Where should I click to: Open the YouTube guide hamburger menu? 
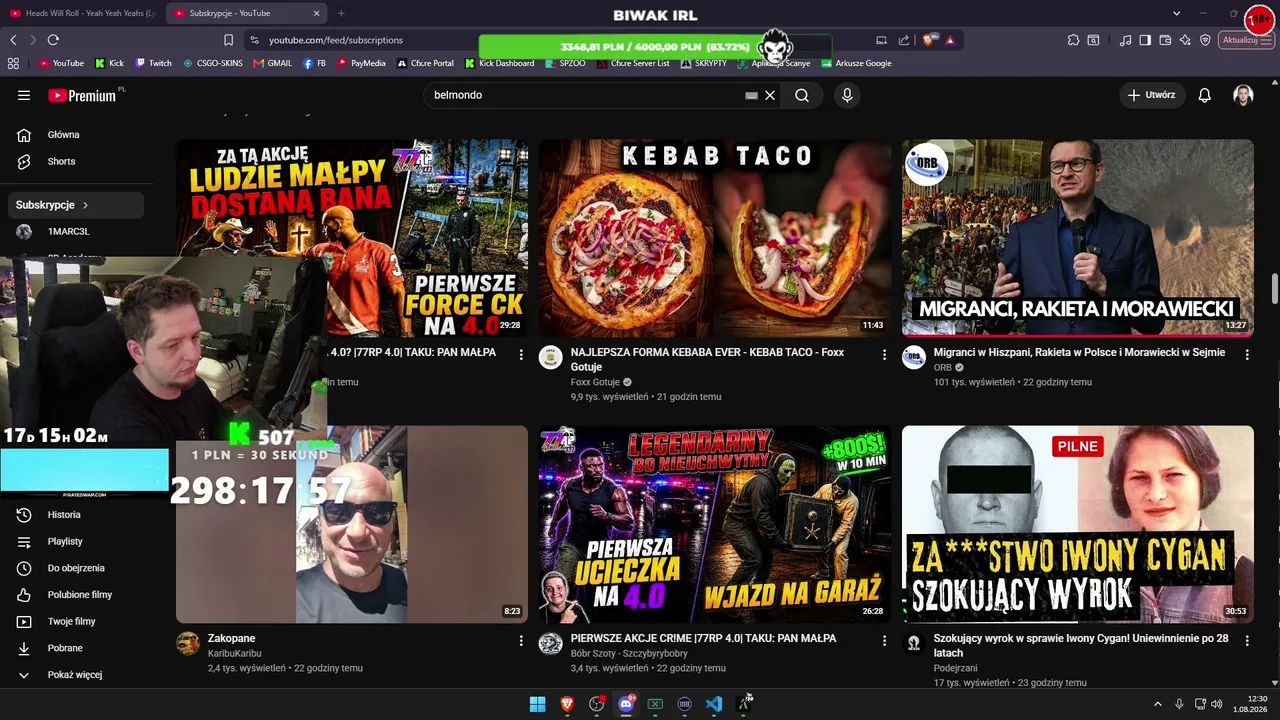click(x=24, y=95)
